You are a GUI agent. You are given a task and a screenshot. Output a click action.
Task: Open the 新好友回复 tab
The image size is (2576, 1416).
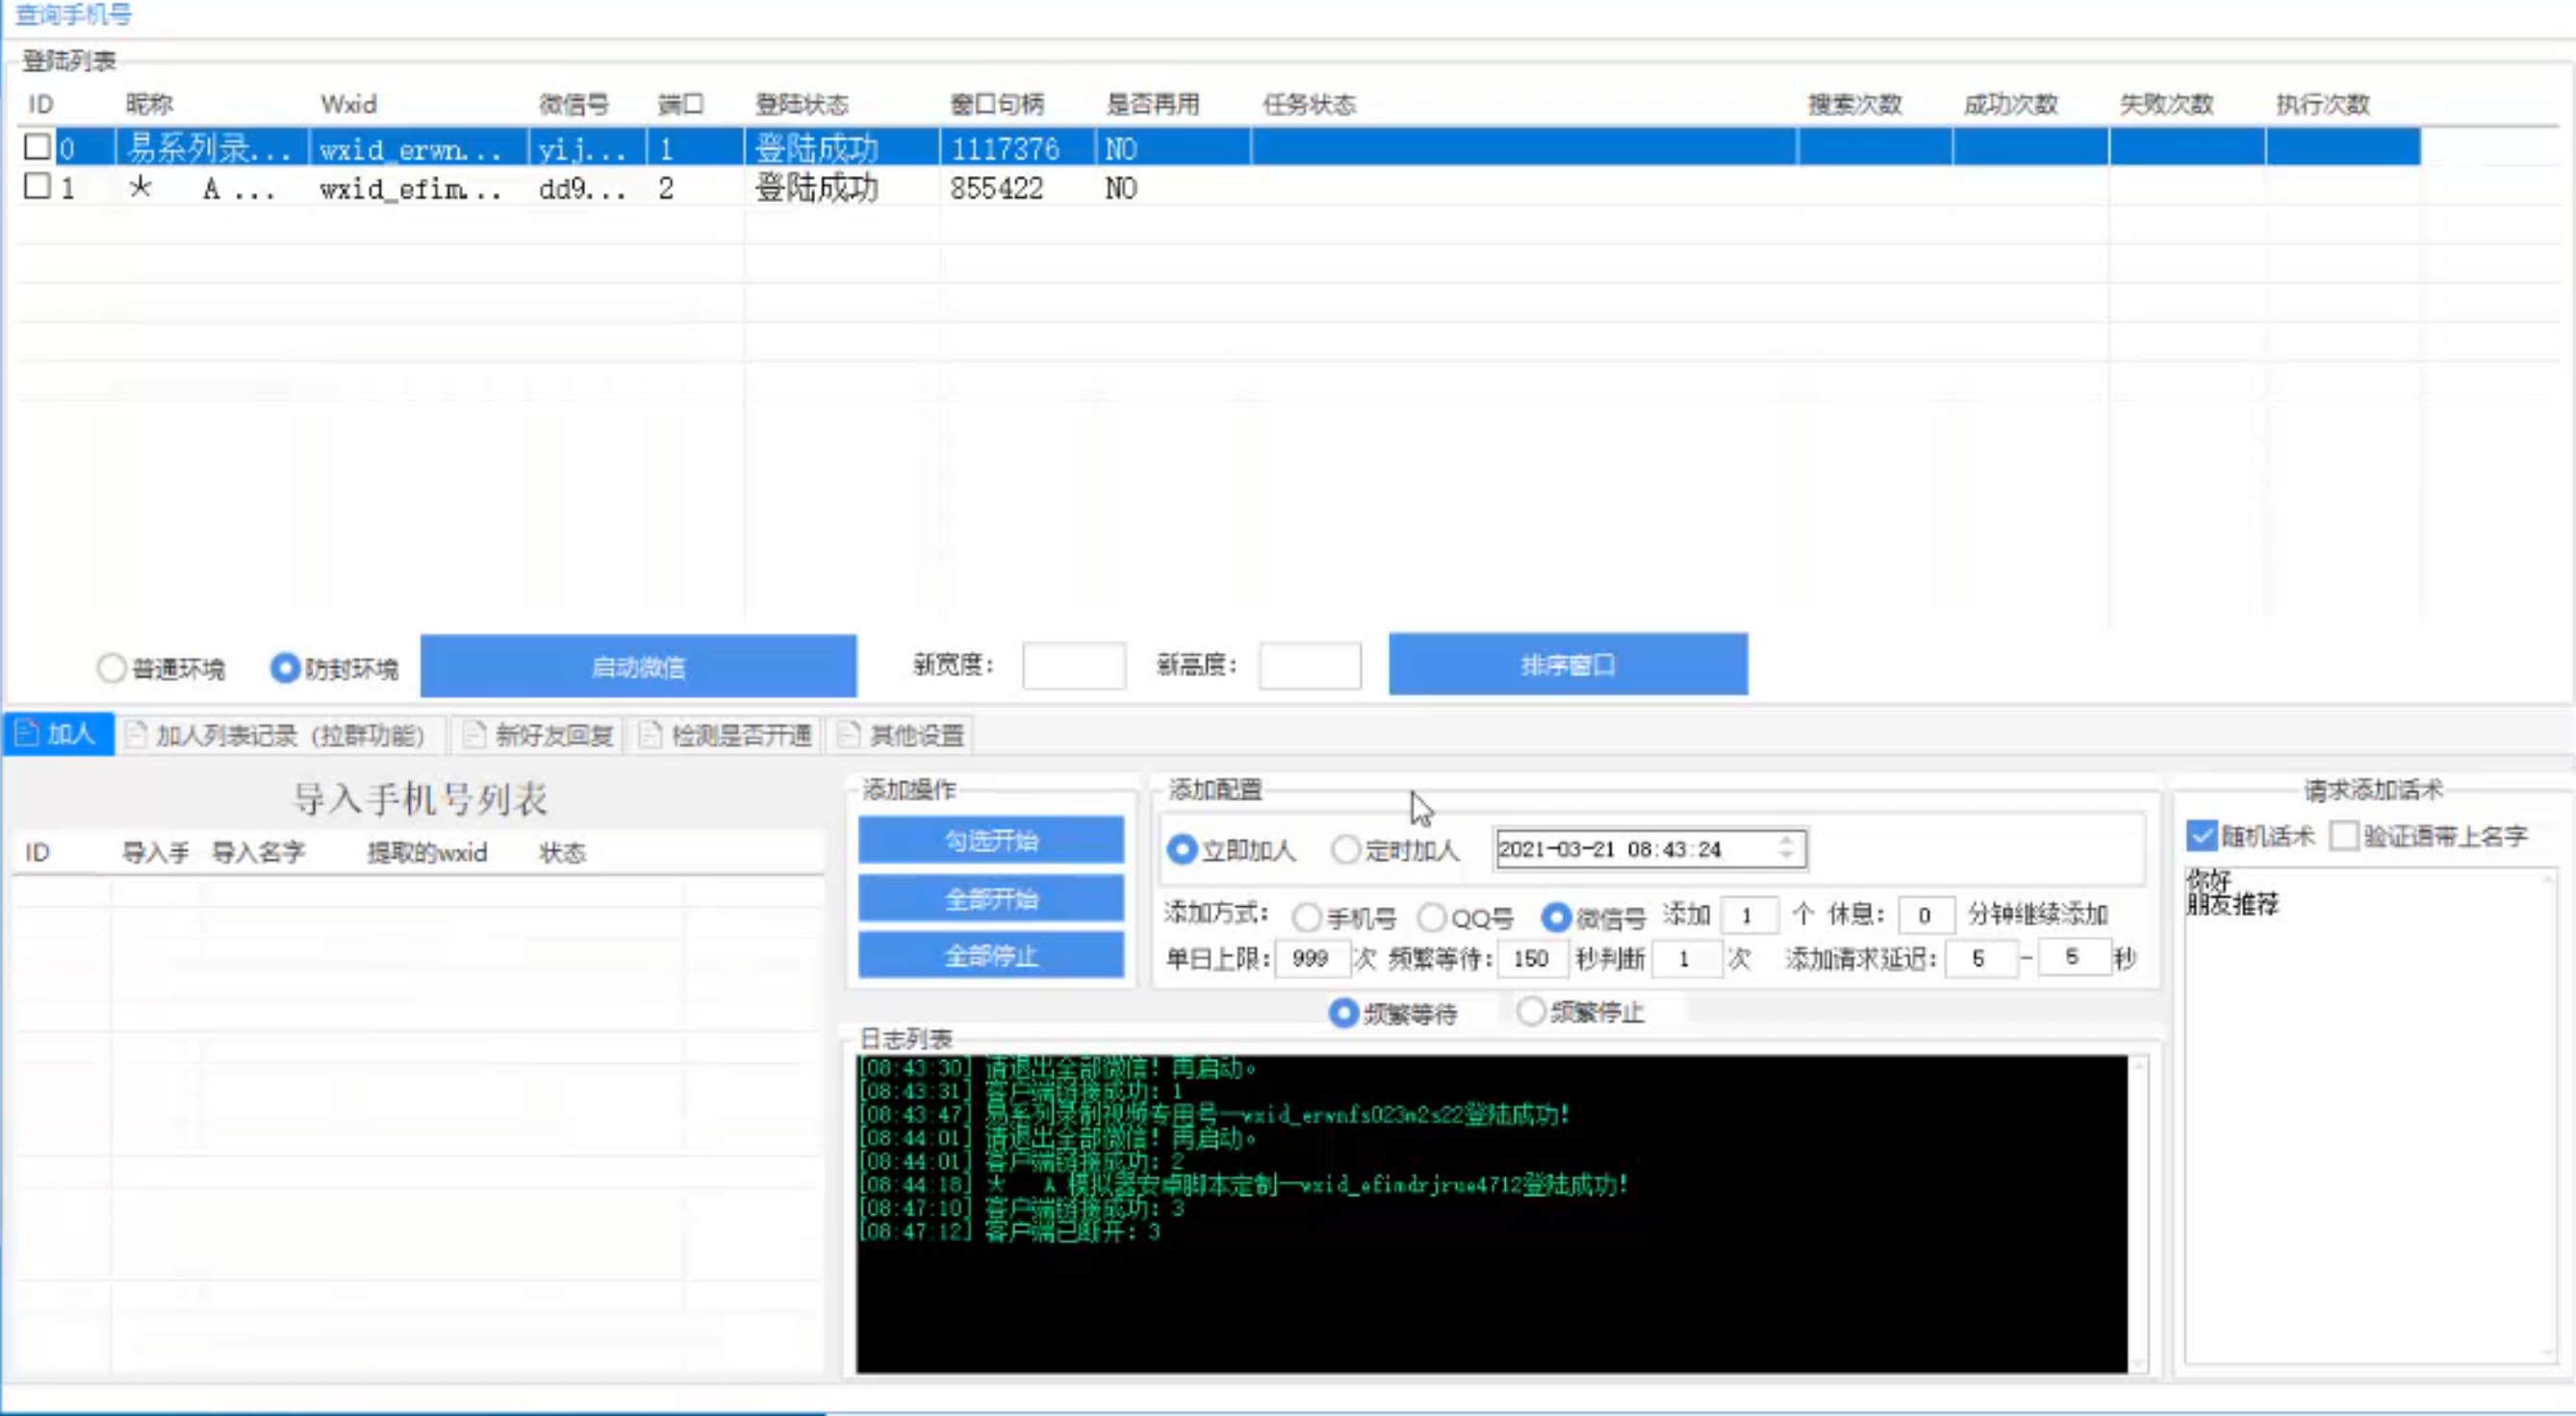pyautogui.click(x=540, y=736)
